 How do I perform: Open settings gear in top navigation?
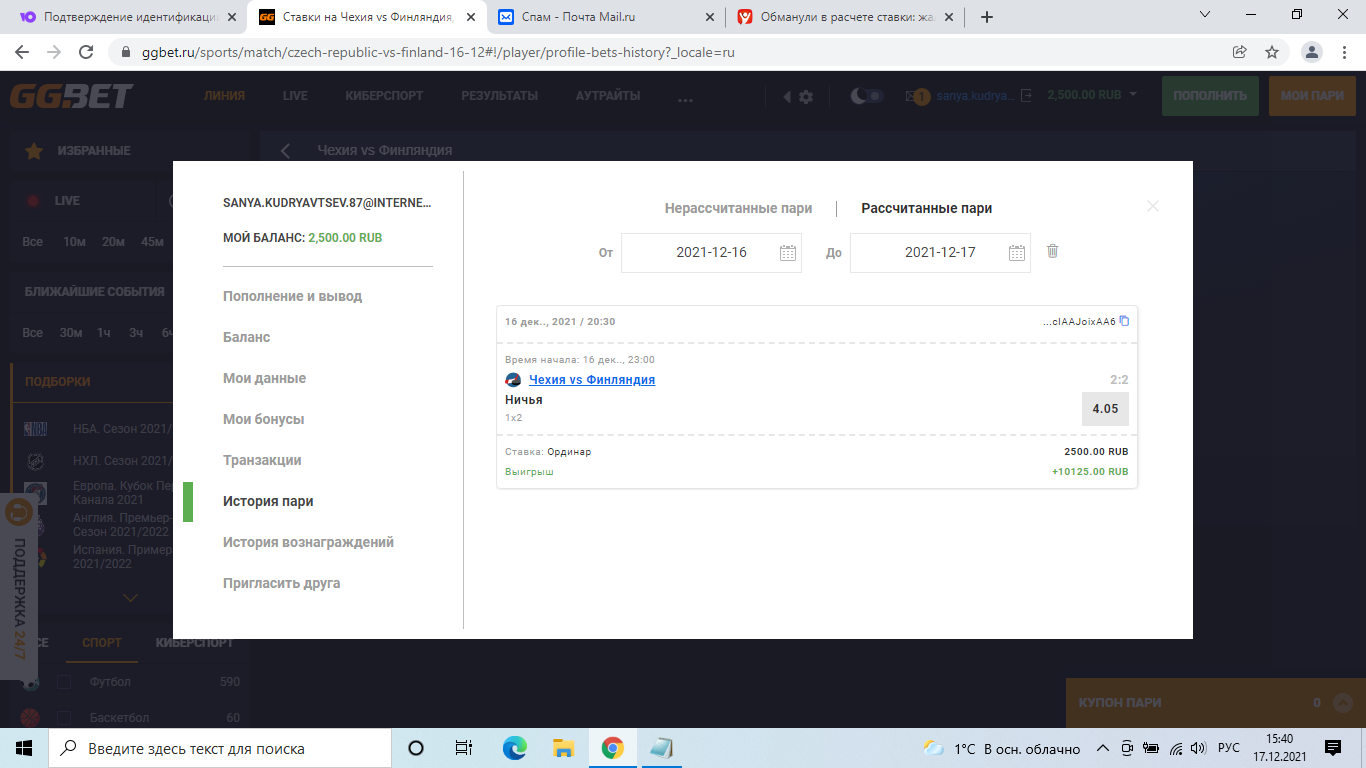(x=806, y=96)
